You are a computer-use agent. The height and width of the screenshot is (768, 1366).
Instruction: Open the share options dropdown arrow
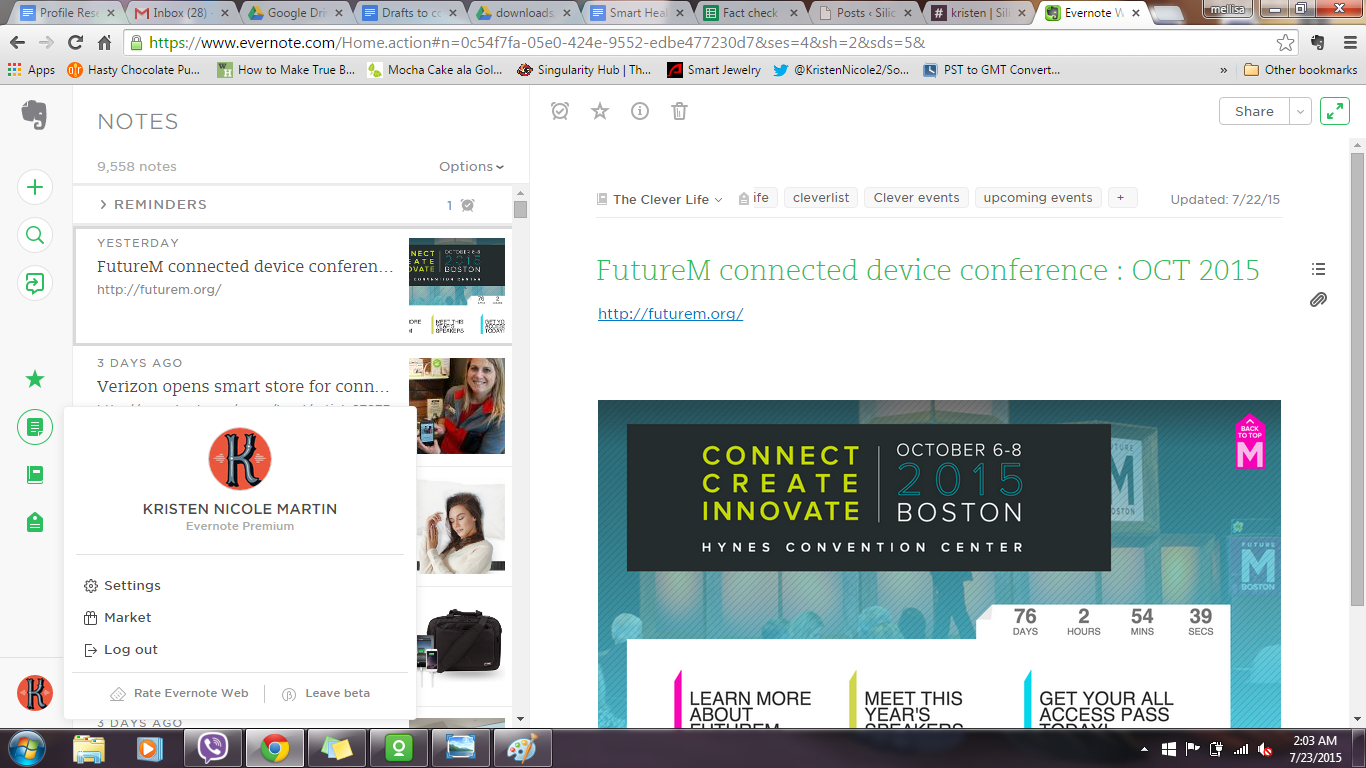click(x=1300, y=111)
